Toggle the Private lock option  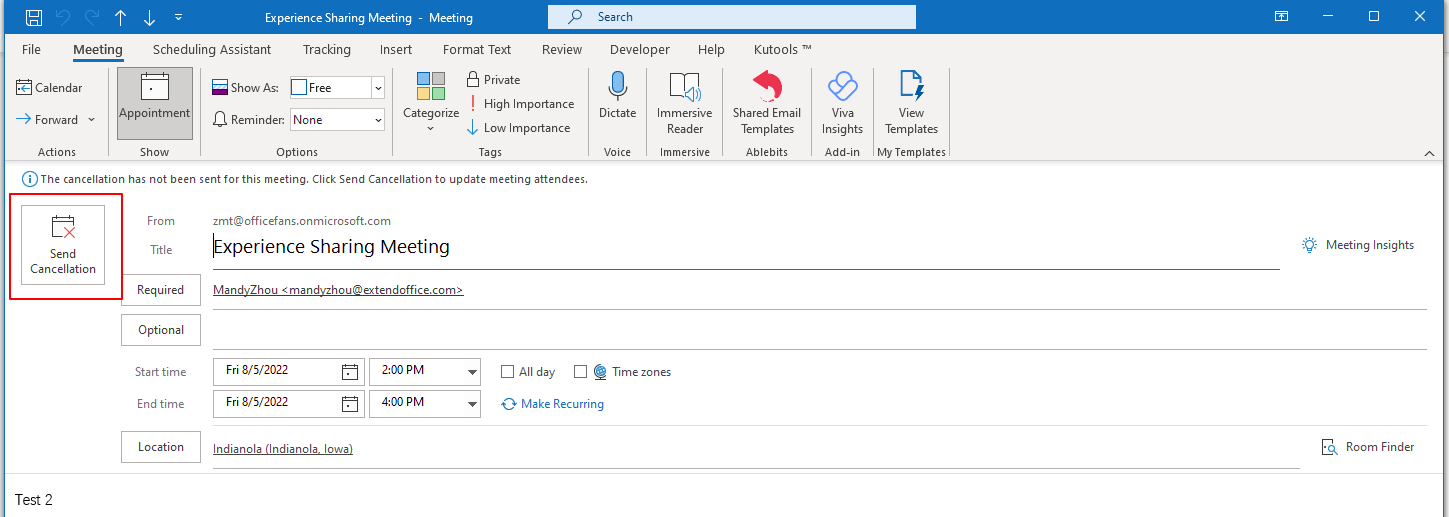click(493, 80)
